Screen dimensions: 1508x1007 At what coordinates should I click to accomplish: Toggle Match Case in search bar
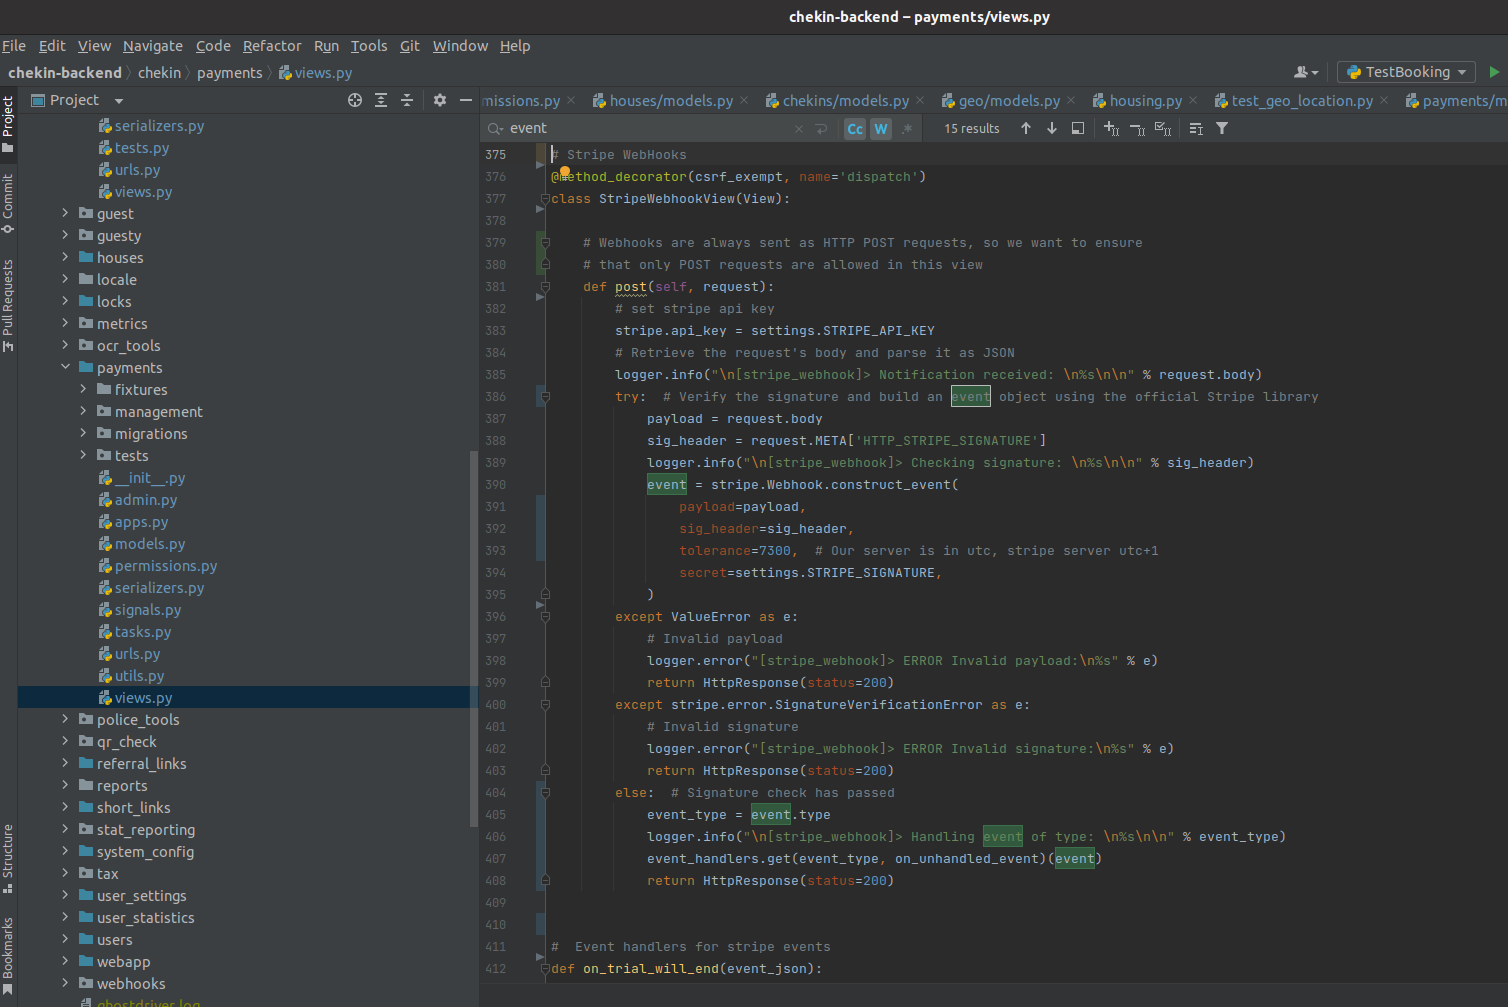pyautogui.click(x=855, y=128)
